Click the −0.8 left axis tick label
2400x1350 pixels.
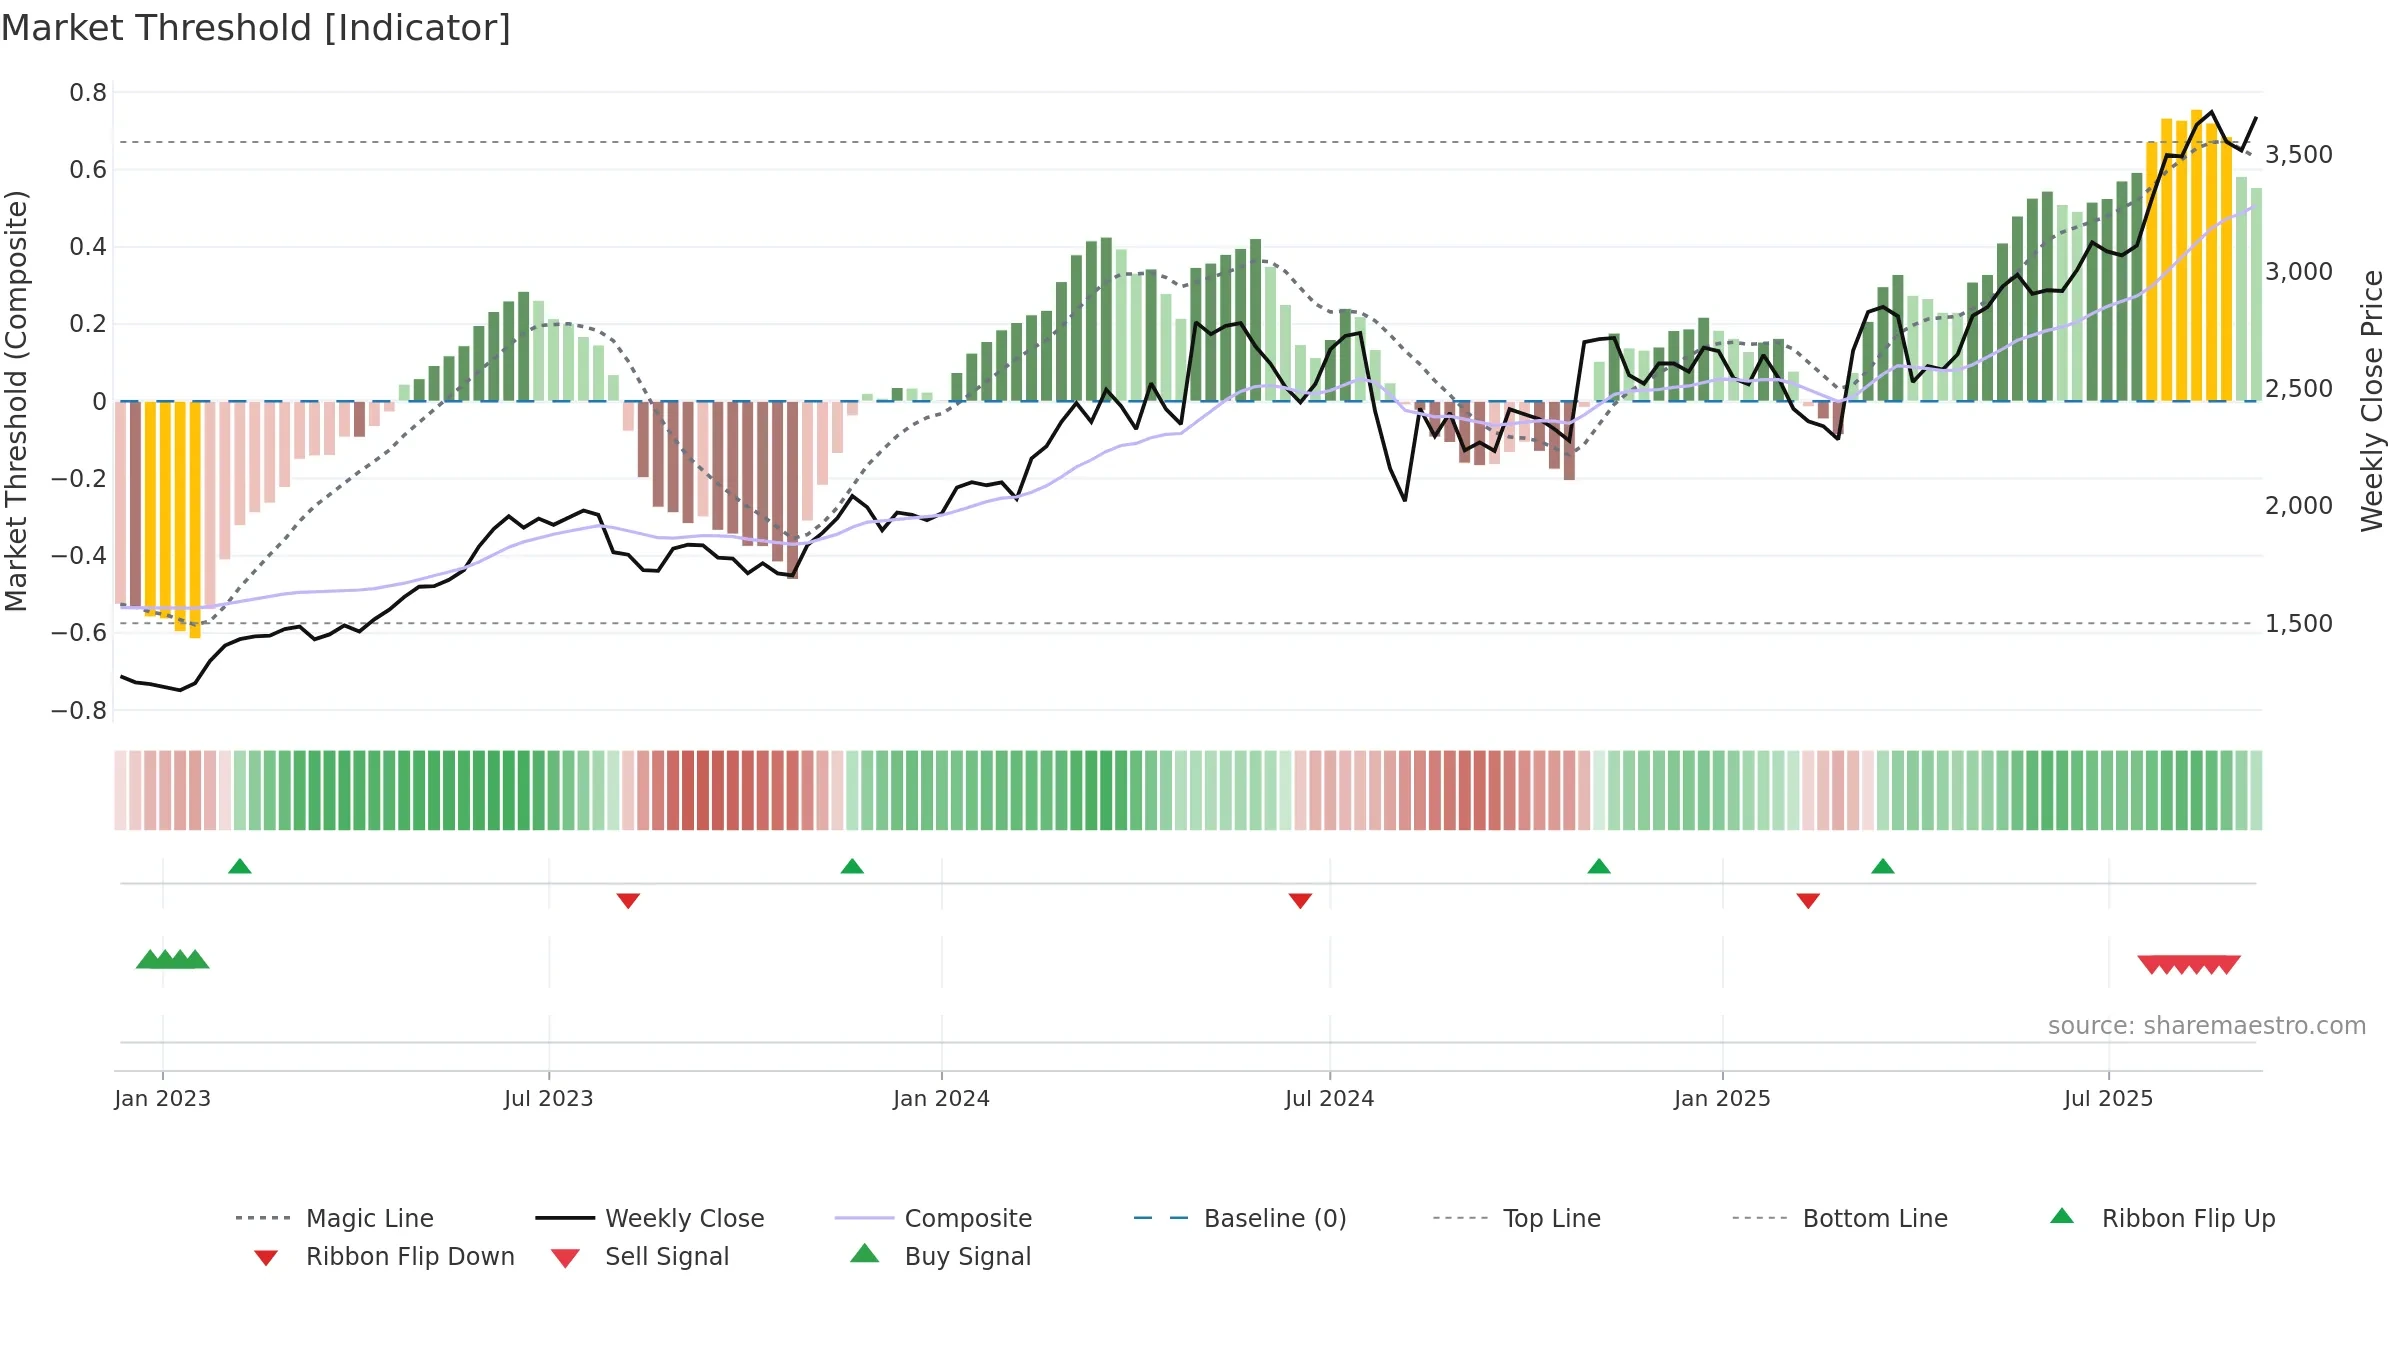[x=79, y=711]
